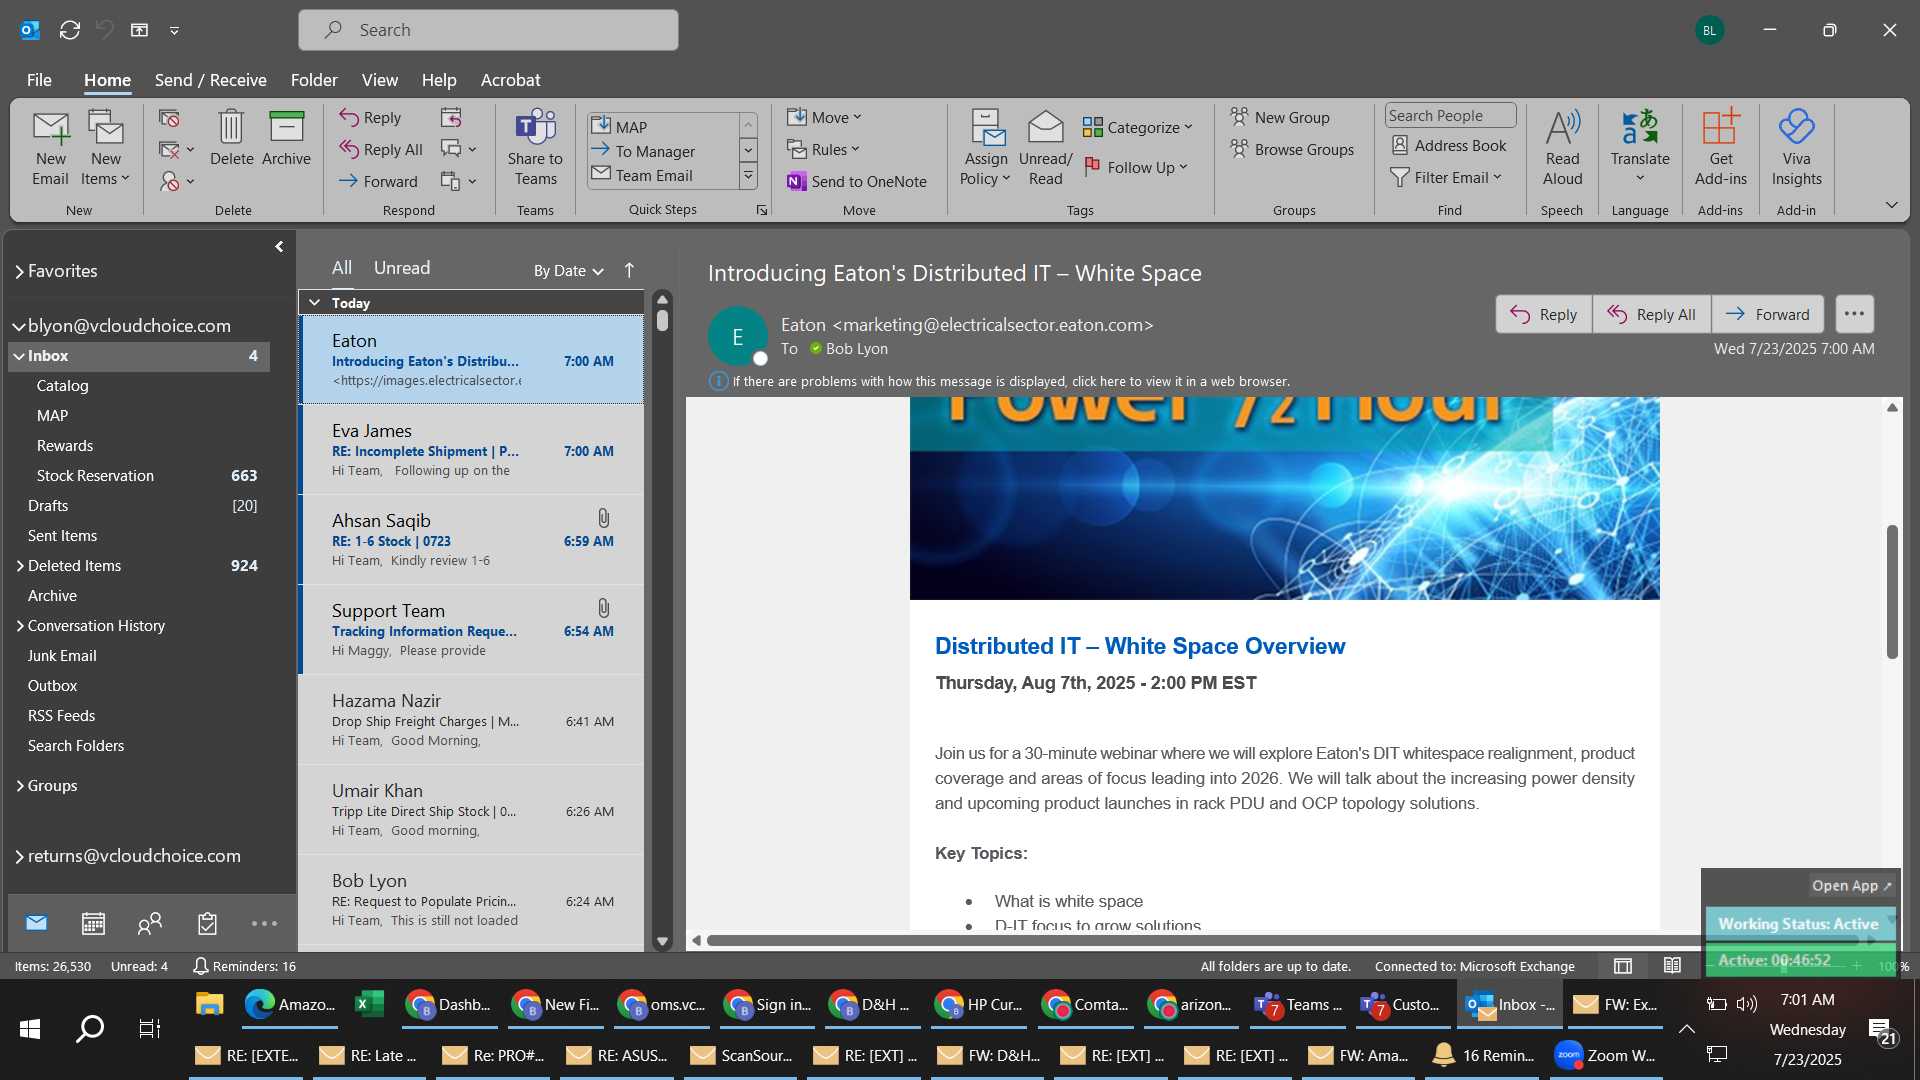Open File Explorer from the taskbar
Viewport: 1920px width, 1080px height.
(209, 1004)
